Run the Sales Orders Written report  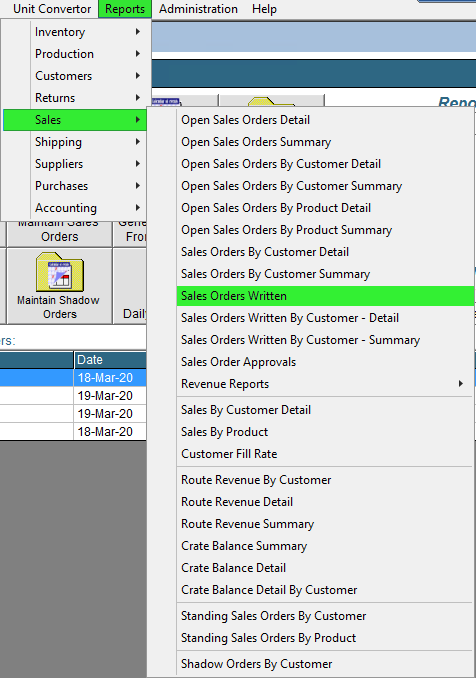click(x=325, y=296)
